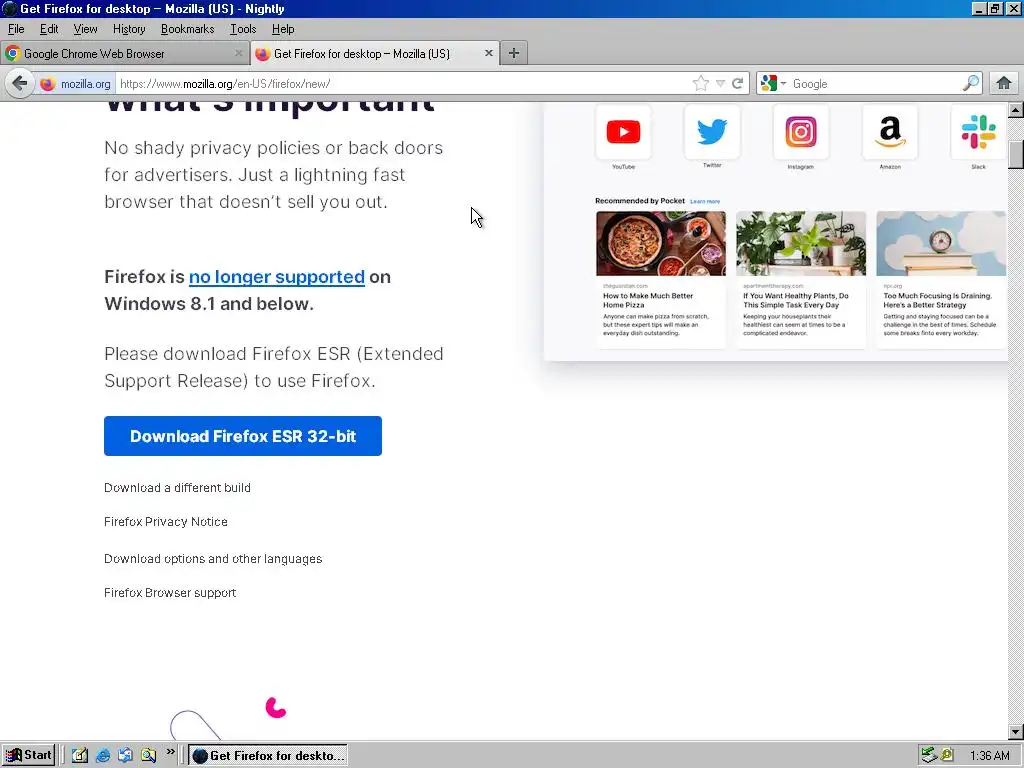Click 'Download options and other languages' link
The height and width of the screenshot is (768, 1024).
pyautogui.click(x=213, y=559)
